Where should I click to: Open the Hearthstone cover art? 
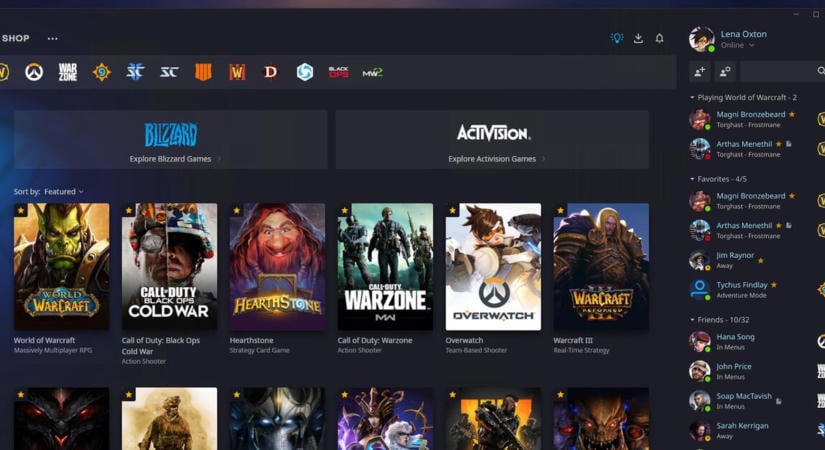pyautogui.click(x=277, y=267)
